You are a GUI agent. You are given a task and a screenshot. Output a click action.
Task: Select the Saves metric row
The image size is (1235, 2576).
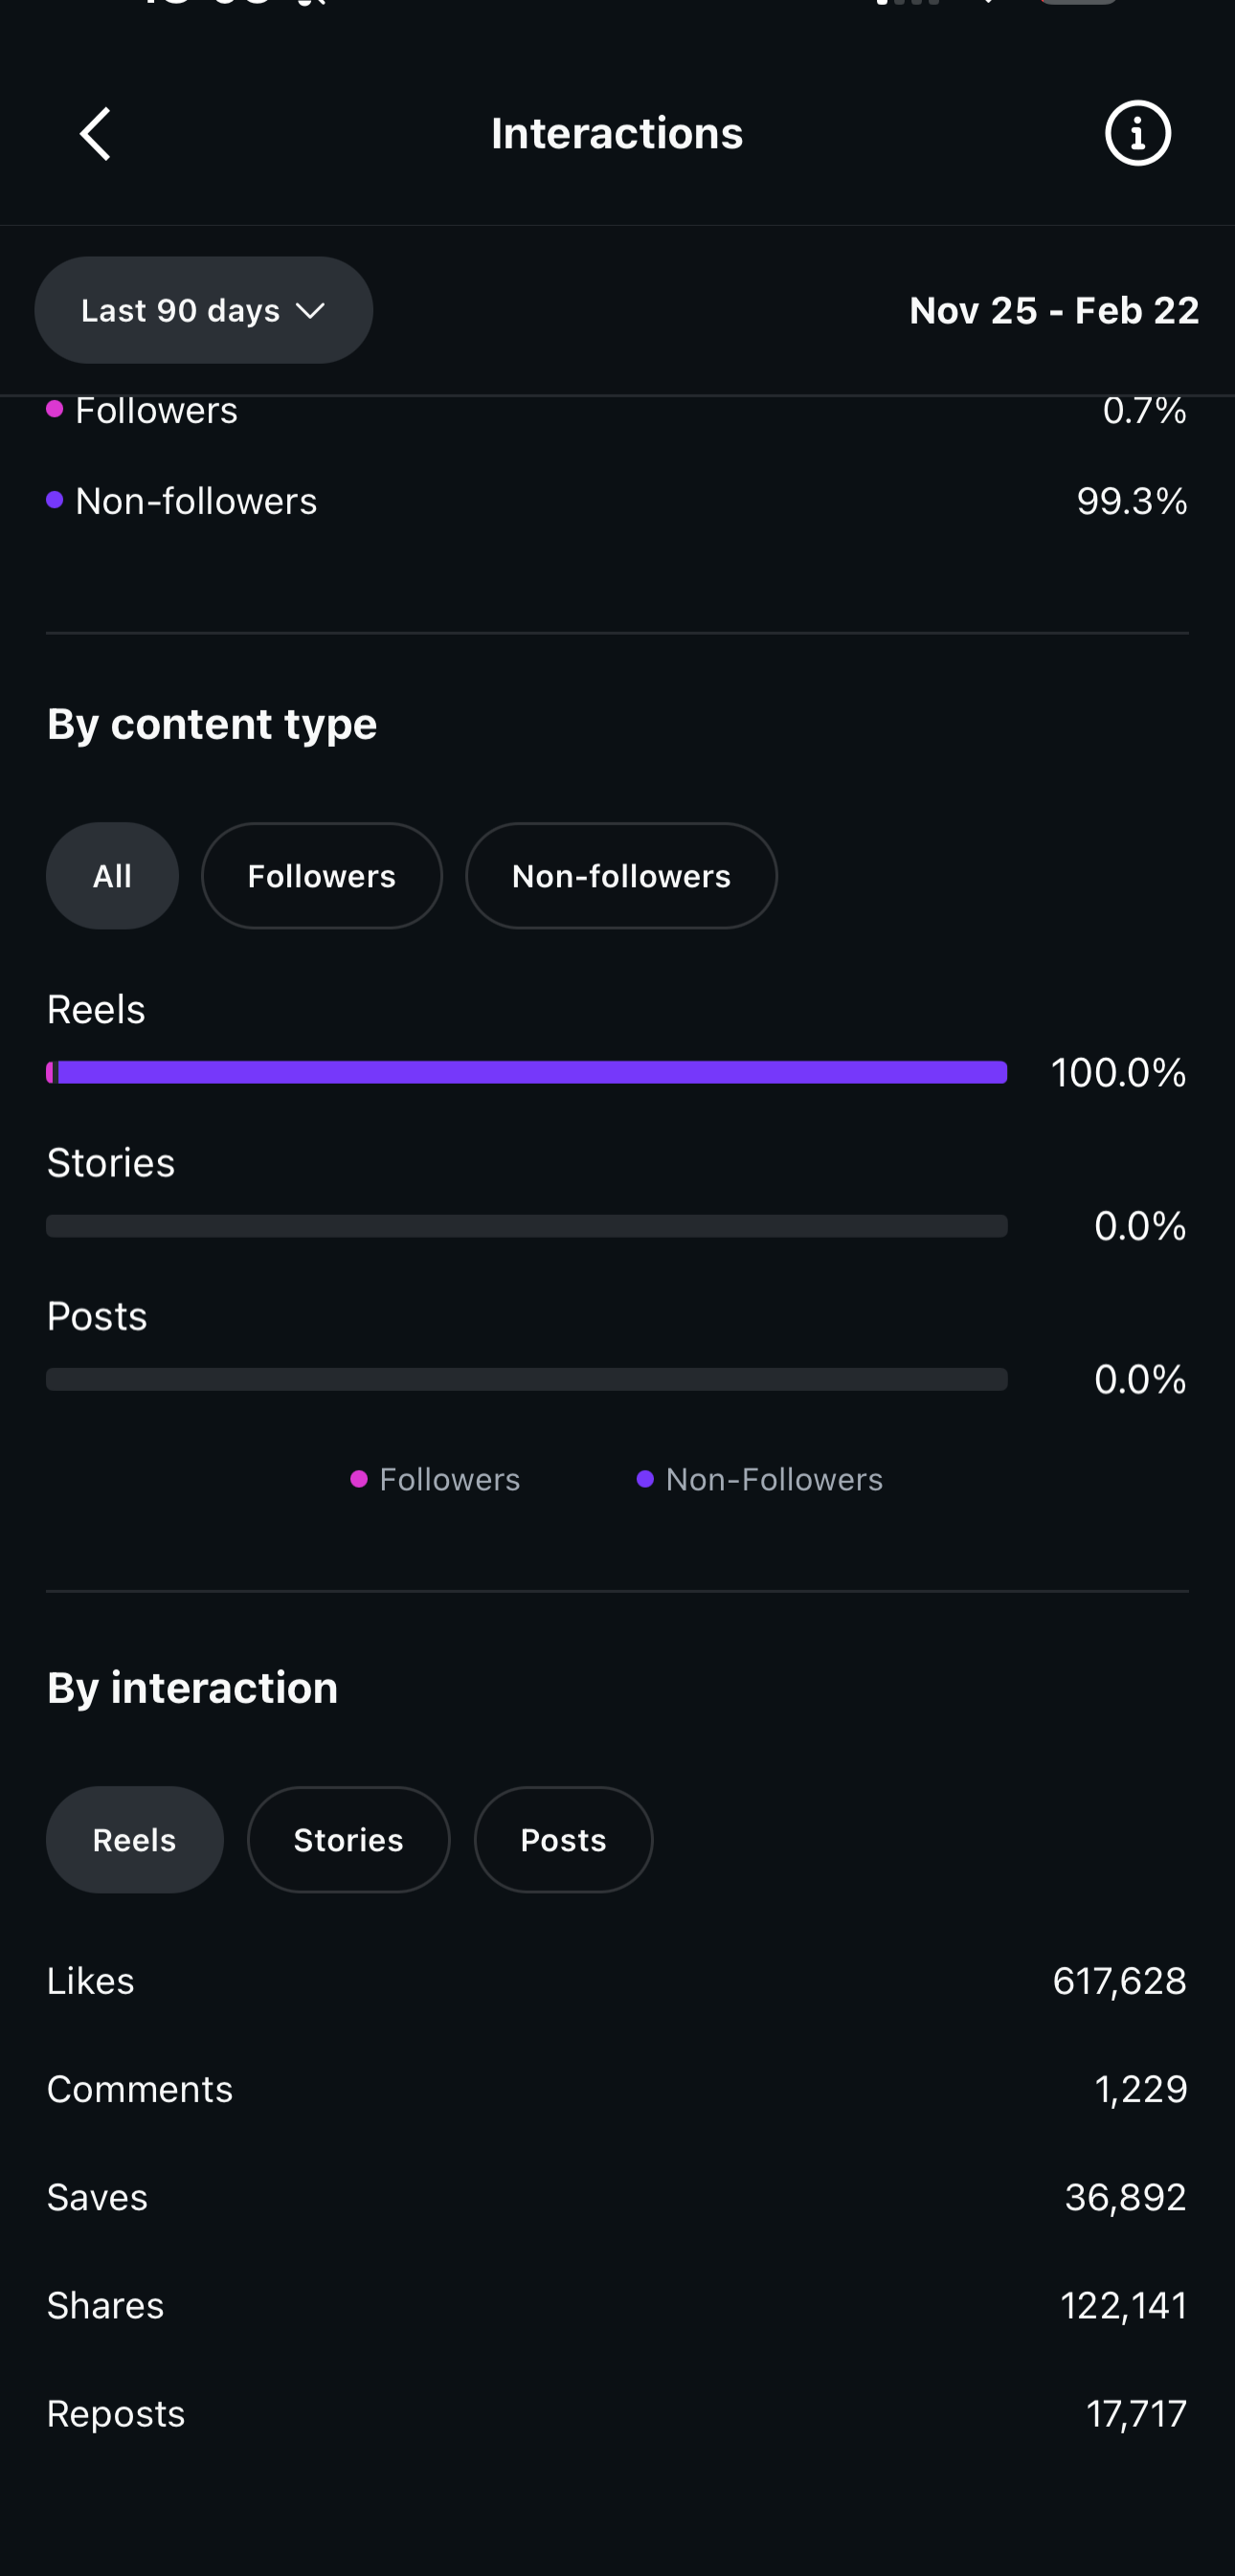tap(617, 2197)
